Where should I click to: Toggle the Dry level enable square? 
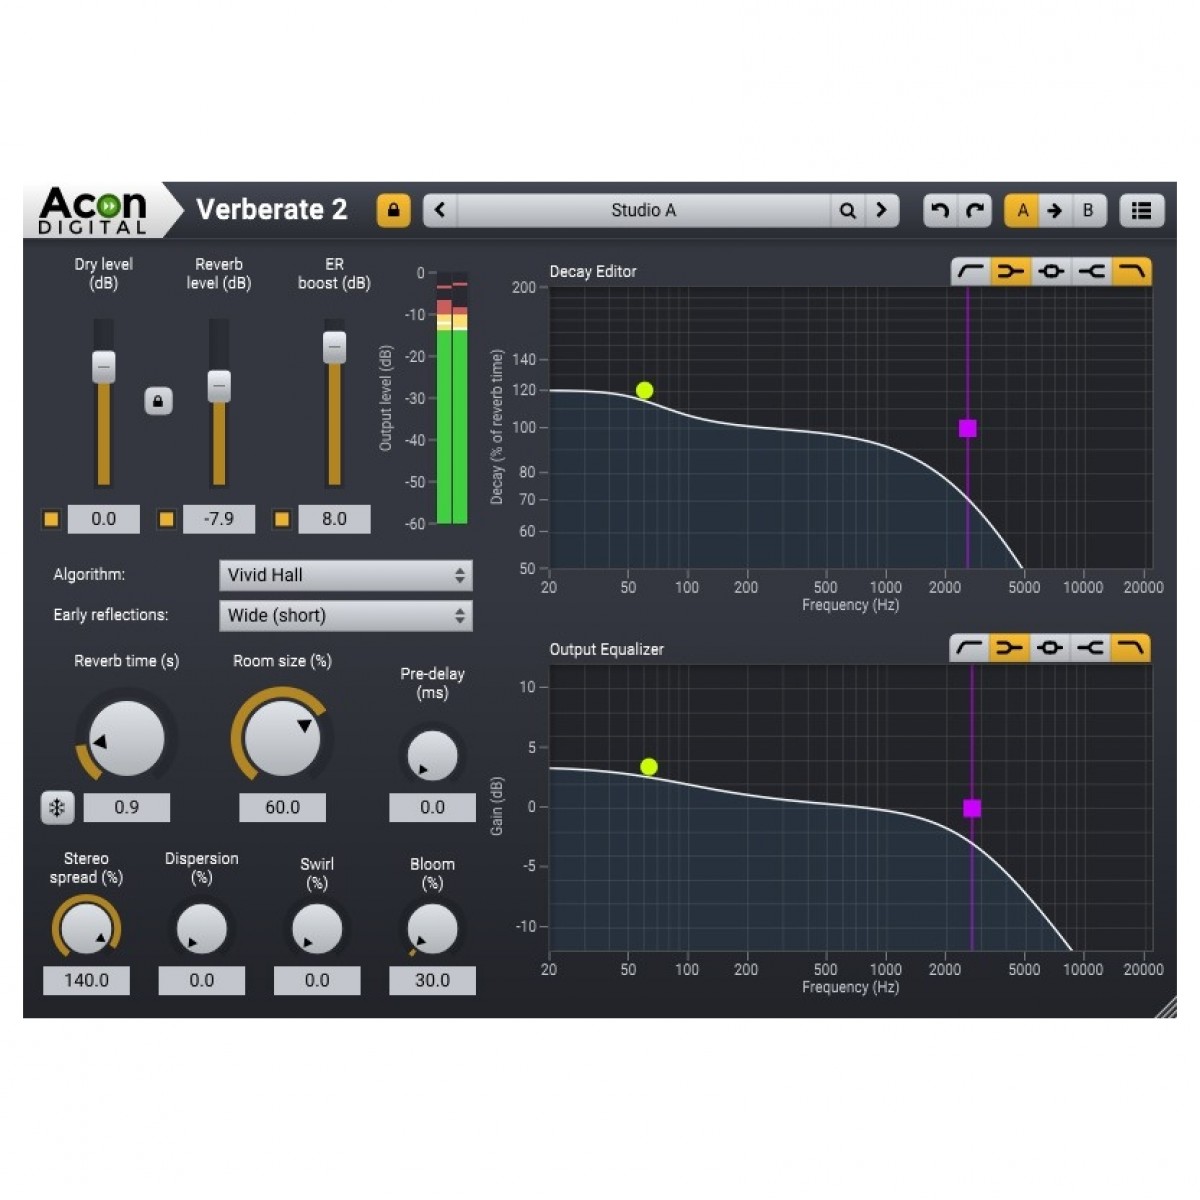coord(51,519)
